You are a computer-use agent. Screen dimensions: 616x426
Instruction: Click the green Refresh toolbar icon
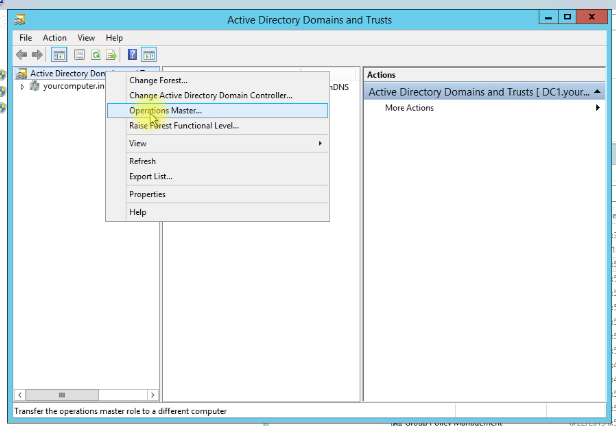click(96, 55)
